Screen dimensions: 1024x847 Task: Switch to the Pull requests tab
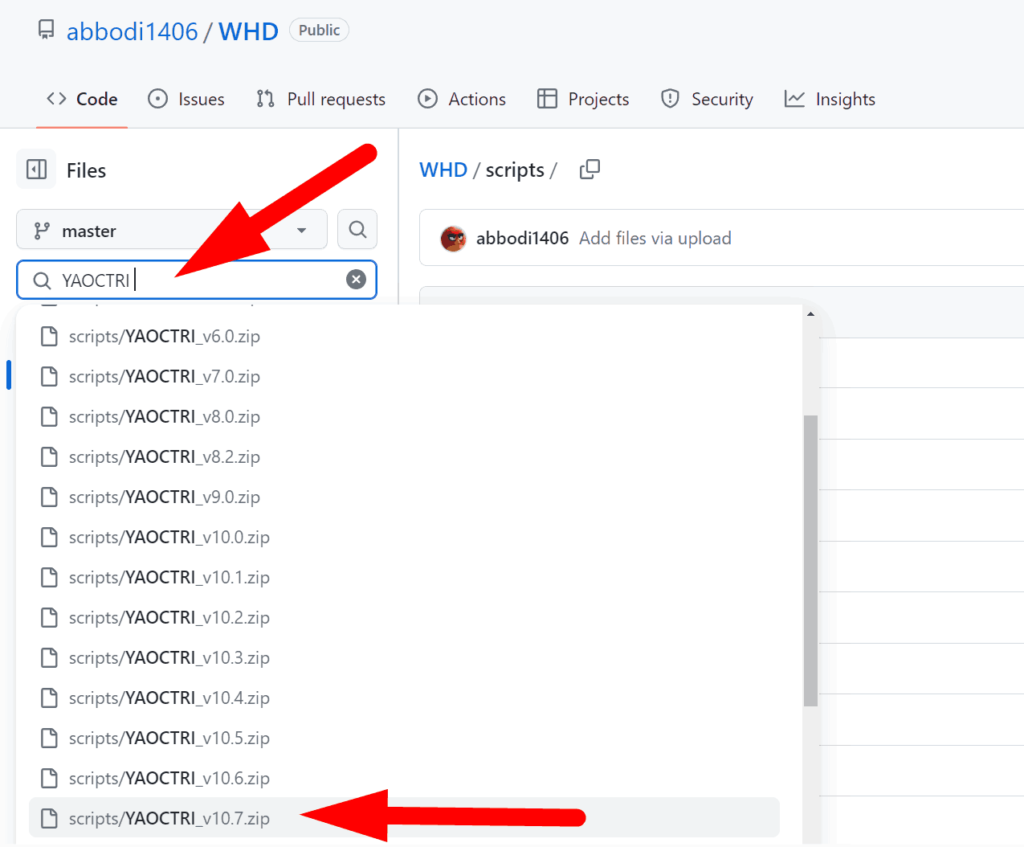[x=321, y=99]
